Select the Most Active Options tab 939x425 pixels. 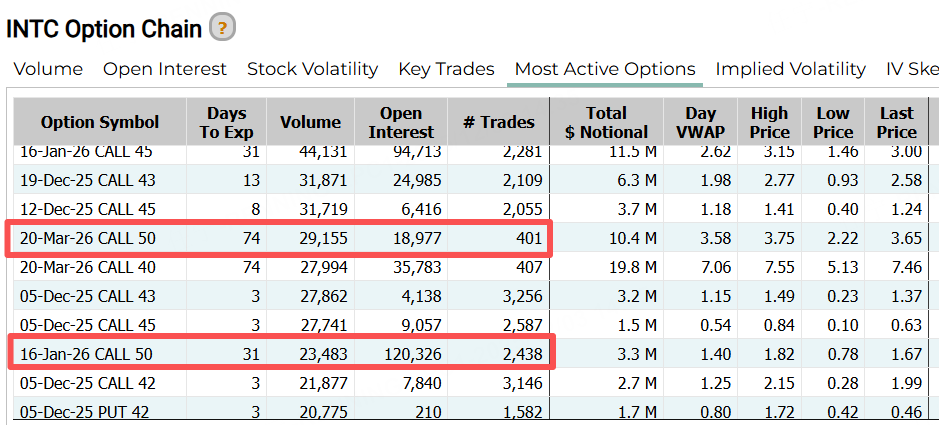[x=604, y=69]
